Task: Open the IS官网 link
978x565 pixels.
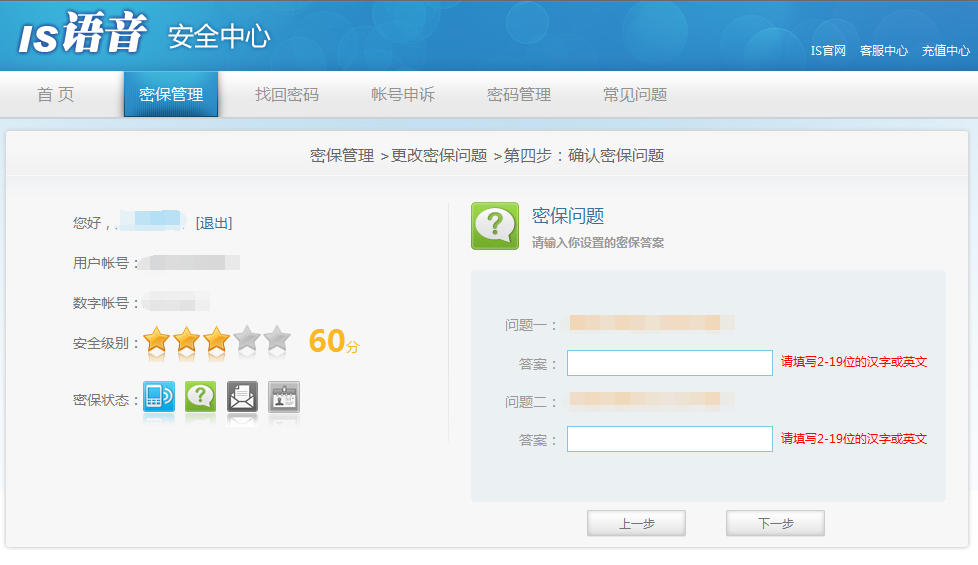Action: coord(828,51)
